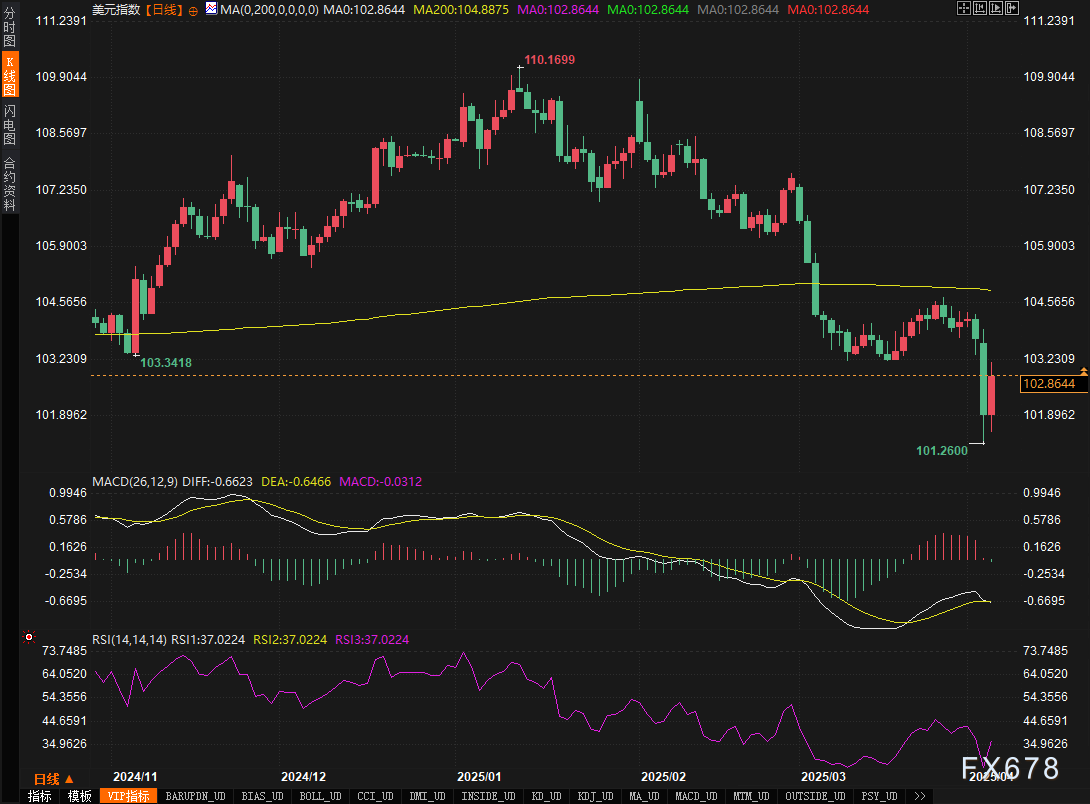The image size is (1090, 804).
Task: Expand more indicators with the >> button
Action: click(920, 796)
